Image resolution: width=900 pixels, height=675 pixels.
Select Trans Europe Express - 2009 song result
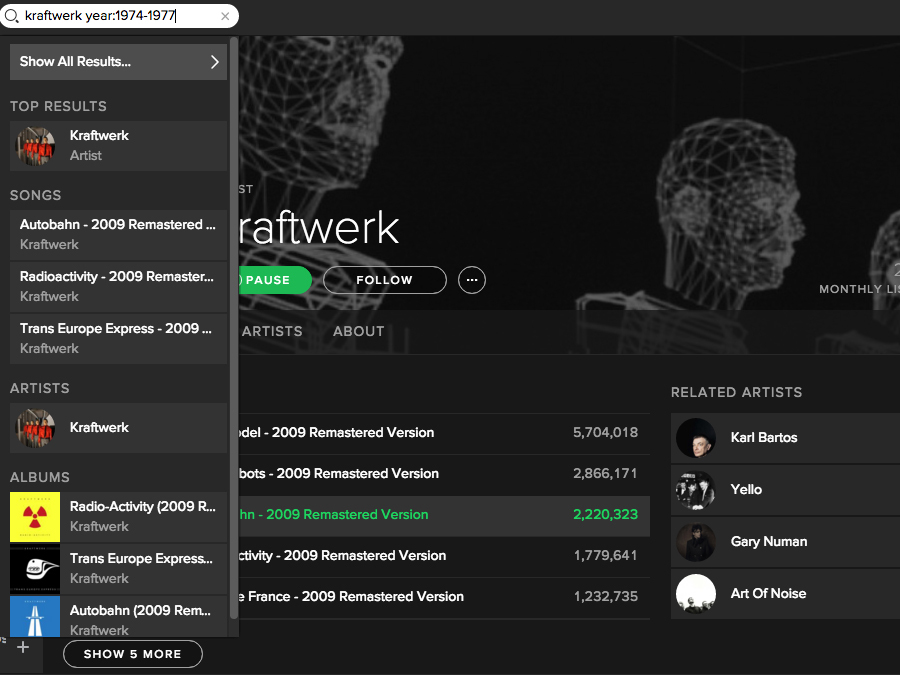tap(118, 338)
